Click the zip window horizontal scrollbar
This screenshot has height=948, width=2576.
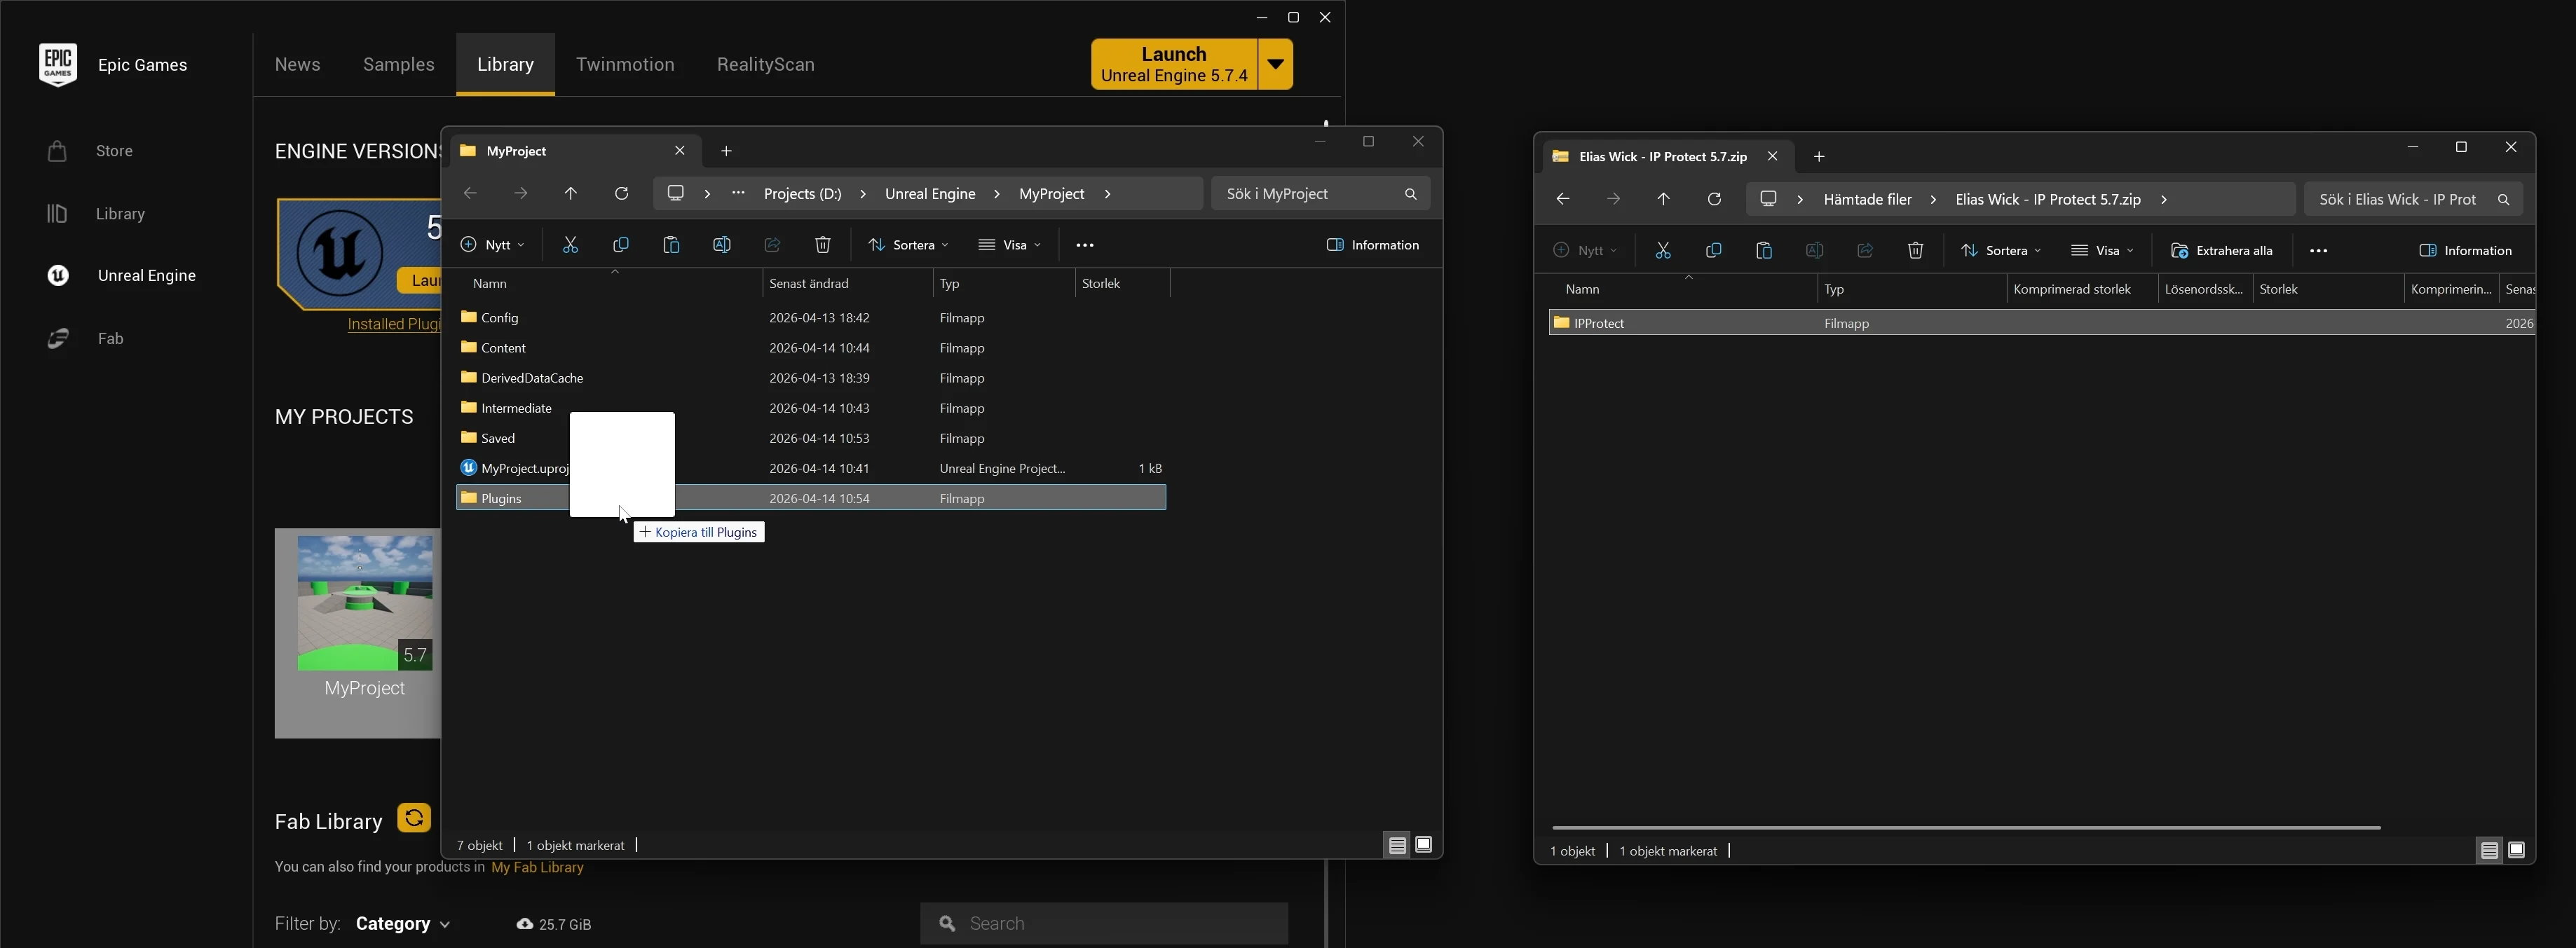(1966, 829)
